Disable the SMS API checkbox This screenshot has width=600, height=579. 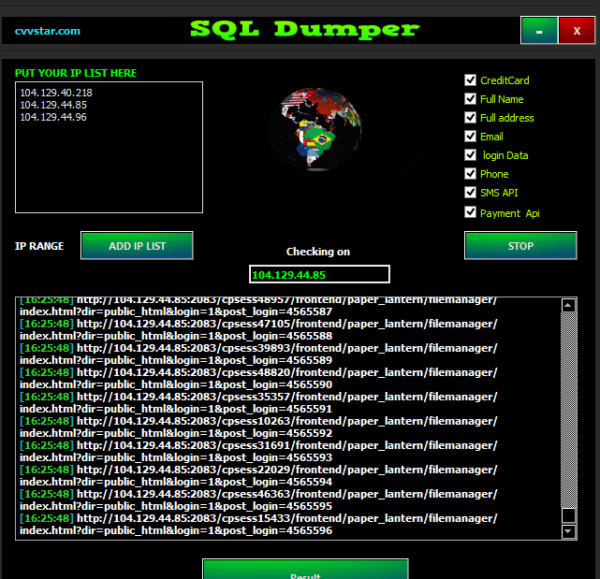coord(471,192)
